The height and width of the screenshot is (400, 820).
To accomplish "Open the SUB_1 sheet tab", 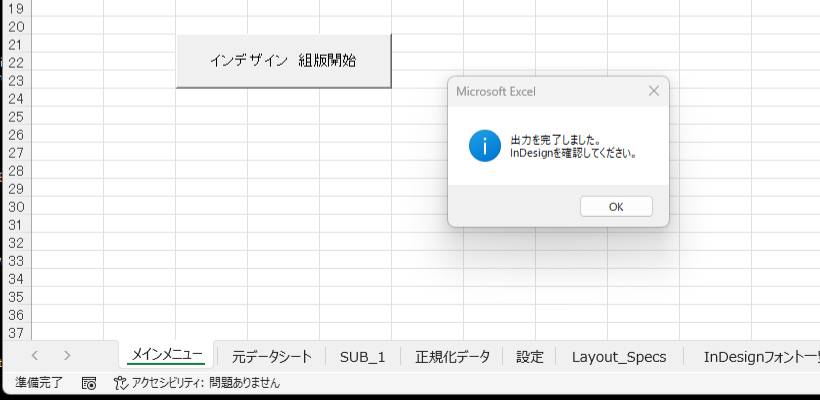I will pyautogui.click(x=362, y=356).
